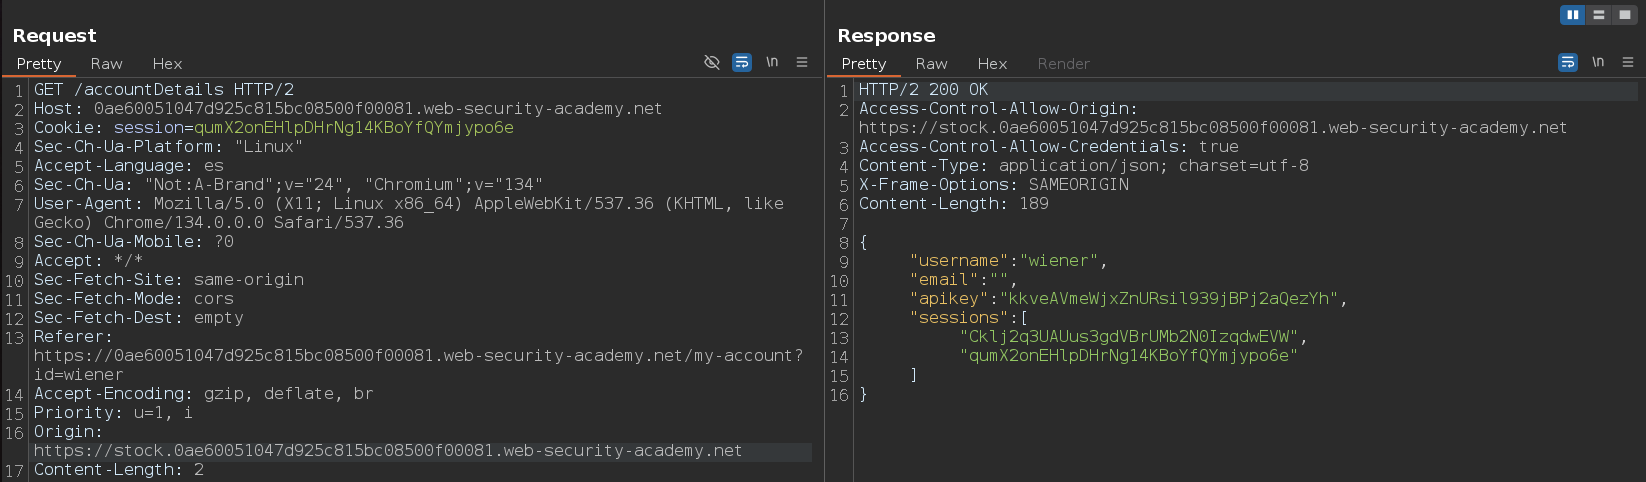
Task: Open the Response Hex tab
Action: [992, 63]
